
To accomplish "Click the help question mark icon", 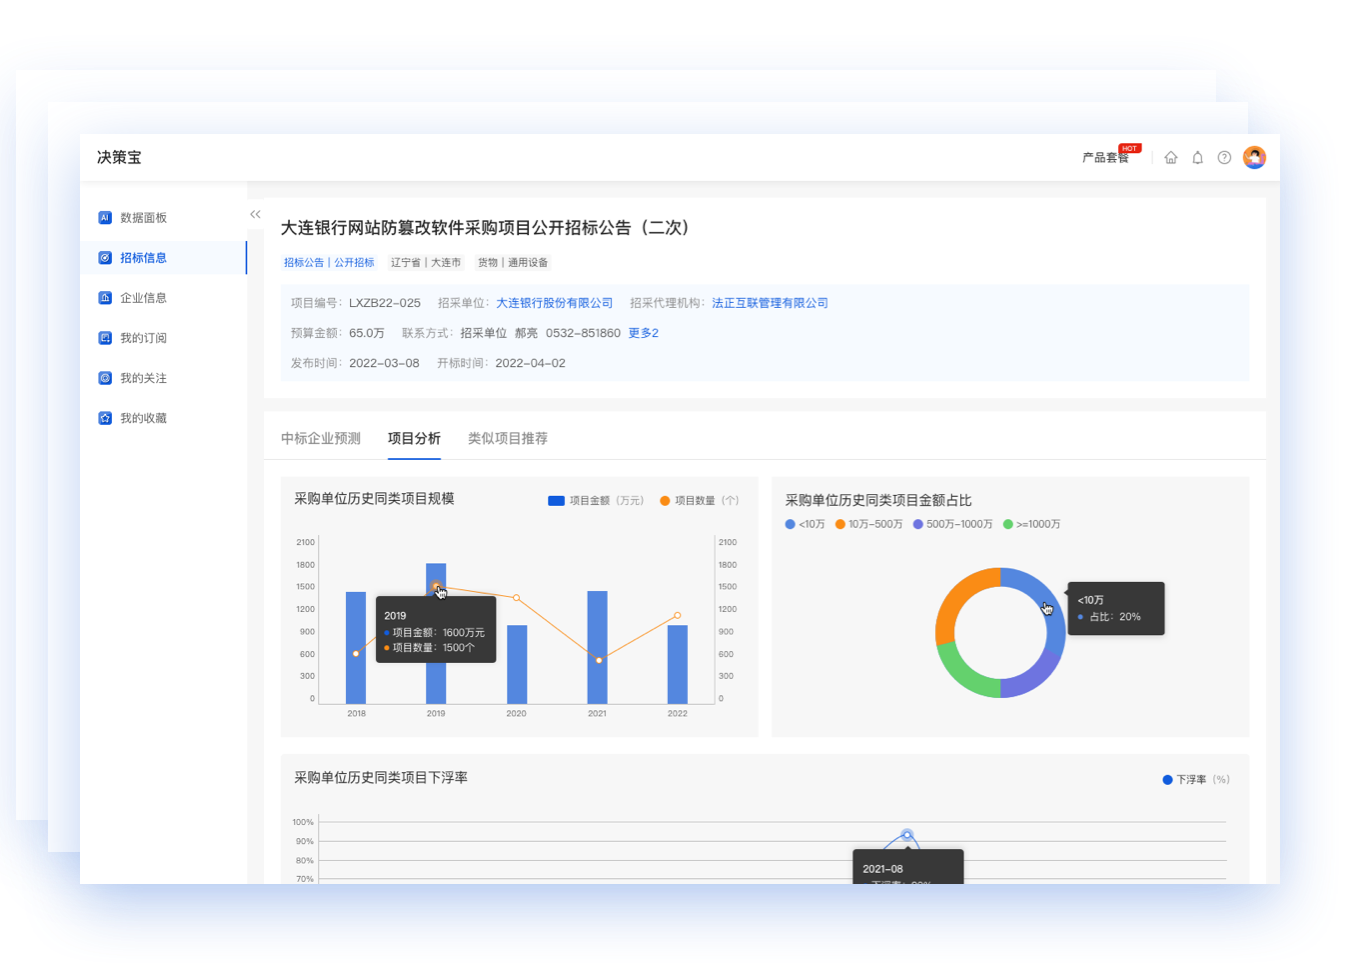I will [x=1224, y=158].
